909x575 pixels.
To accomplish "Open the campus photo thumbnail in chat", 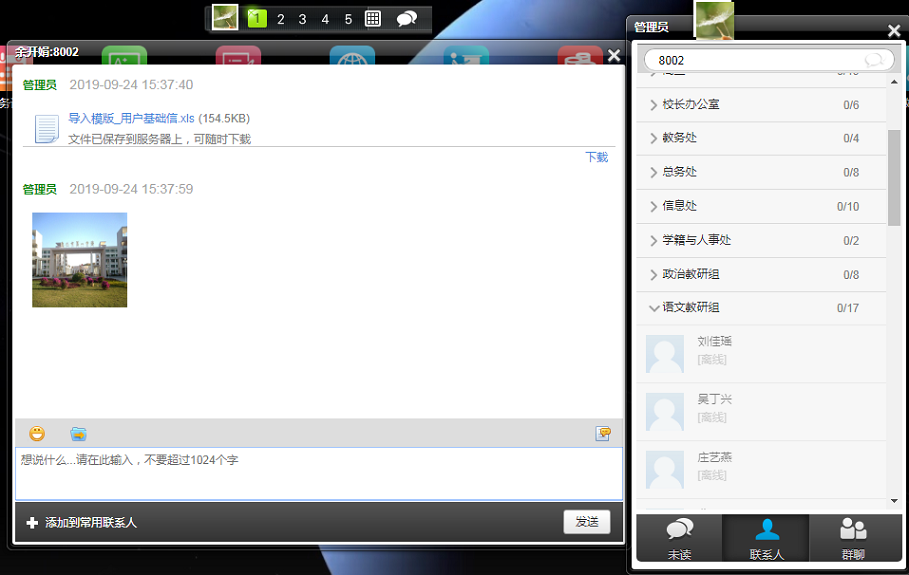I will tap(79, 259).
